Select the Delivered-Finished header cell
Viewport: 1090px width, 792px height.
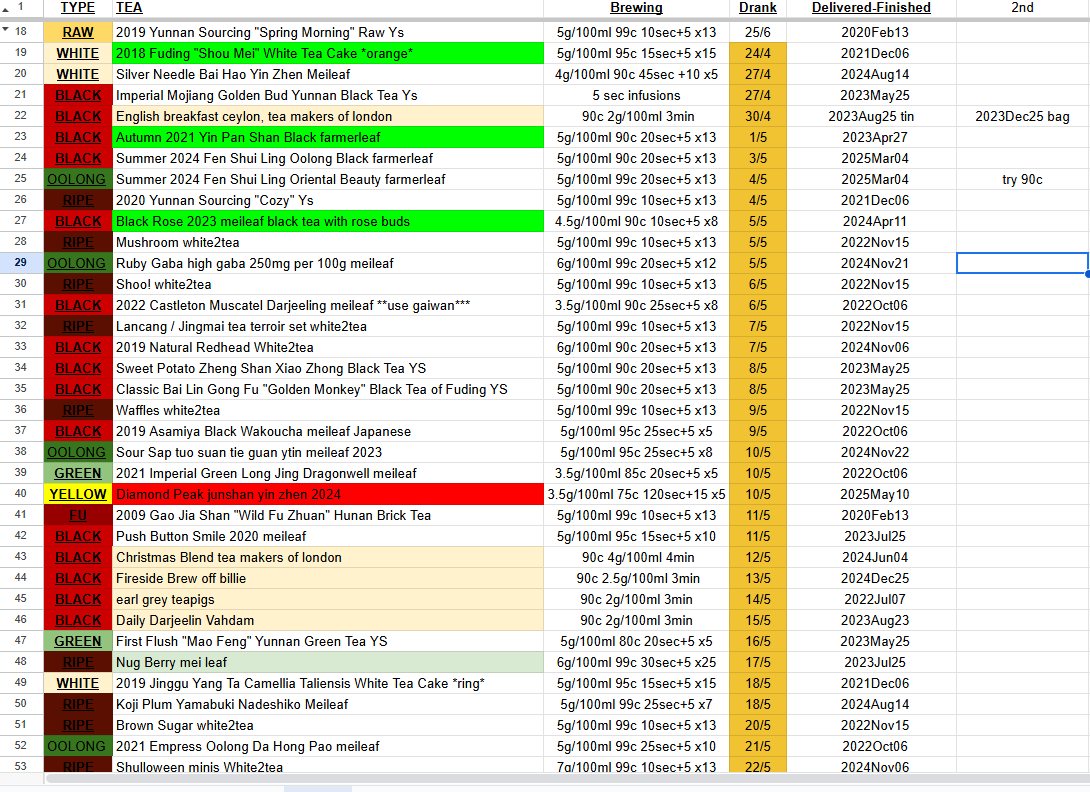pyautogui.click(x=871, y=8)
